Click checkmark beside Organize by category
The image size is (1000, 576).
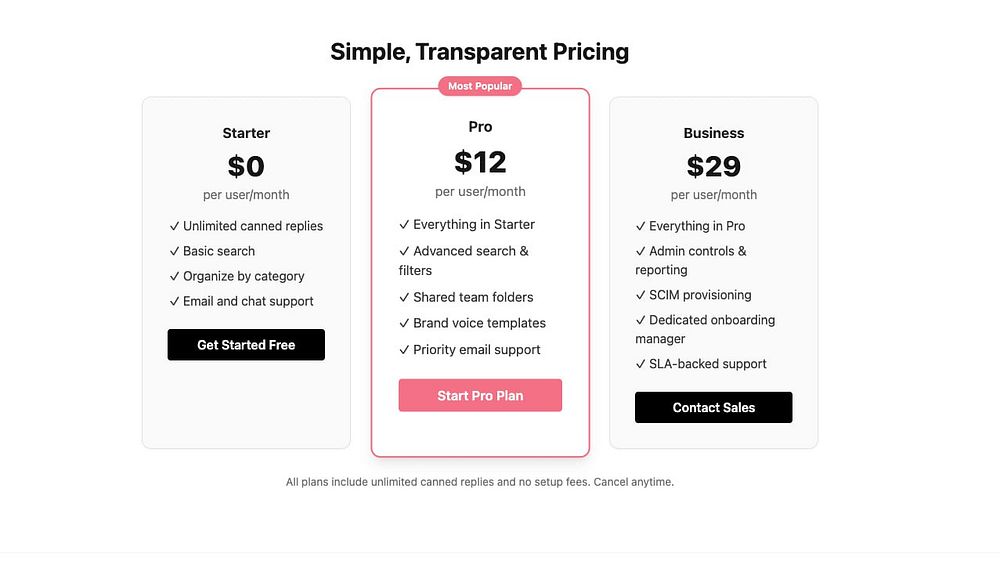pos(174,276)
